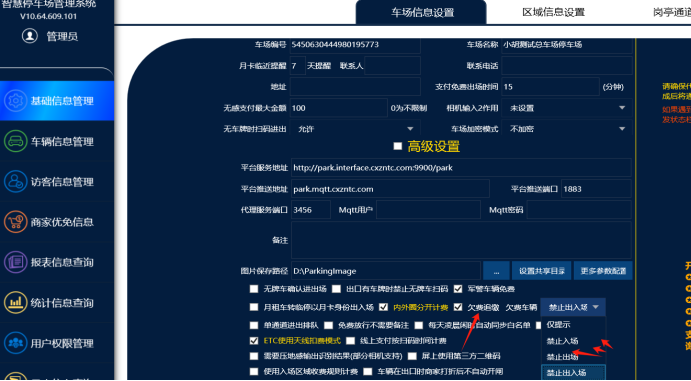Collapse 欠费车辆 dropdown showing 禁止出入场
This screenshot has height=381, width=691.
[x=572, y=307]
